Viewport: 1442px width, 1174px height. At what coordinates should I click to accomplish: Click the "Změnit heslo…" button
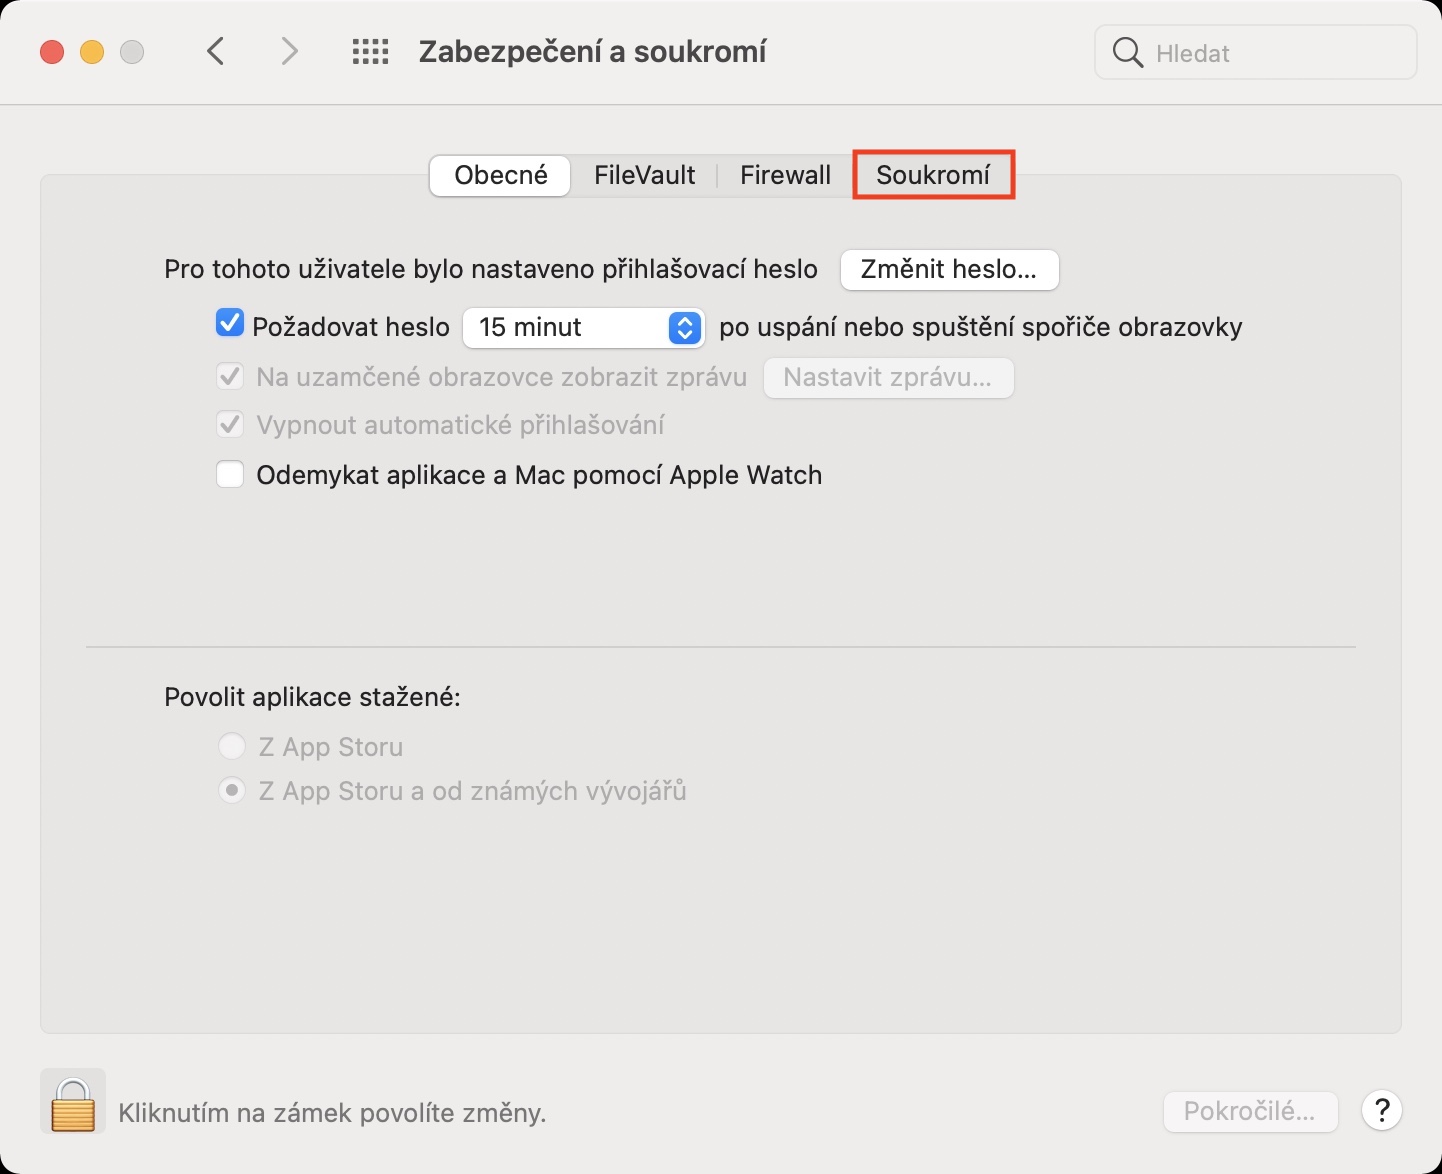[x=949, y=270]
